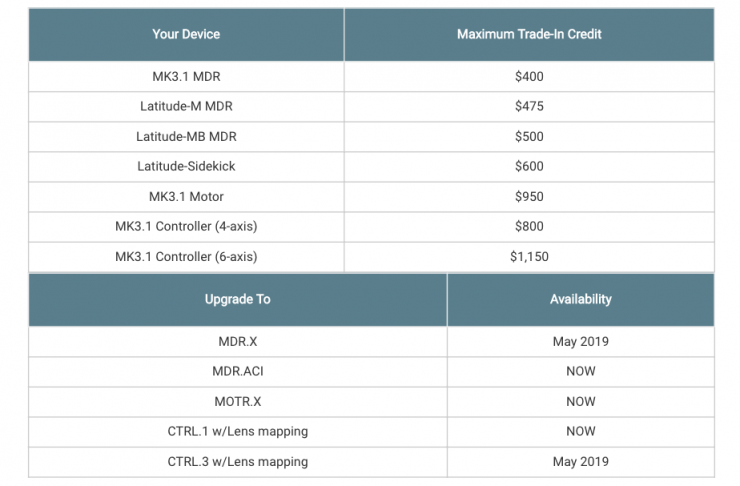Click the Latitude-Sidekick device cell
This screenshot has width=740, height=486.
pos(186,166)
